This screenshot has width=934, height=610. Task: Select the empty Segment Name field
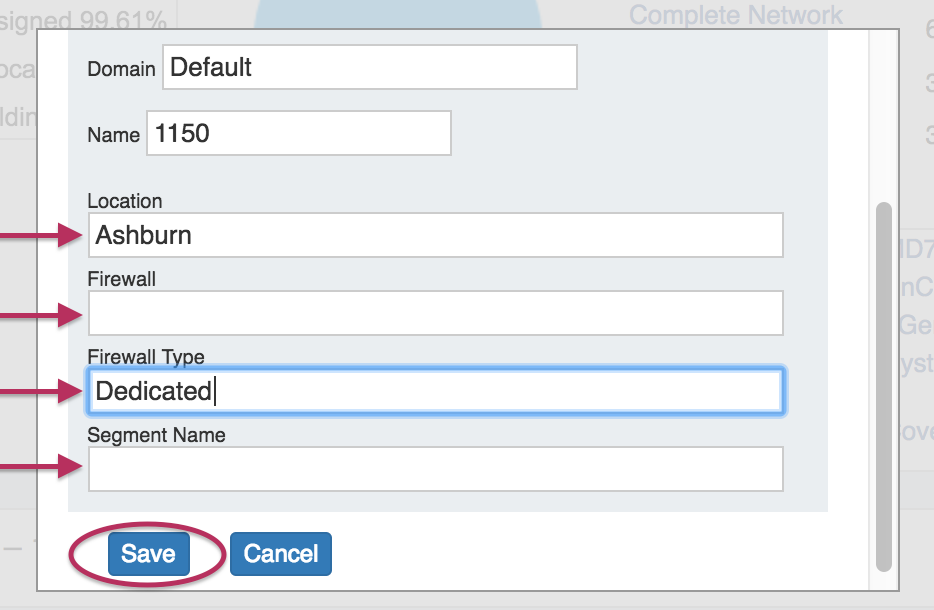pos(435,469)
